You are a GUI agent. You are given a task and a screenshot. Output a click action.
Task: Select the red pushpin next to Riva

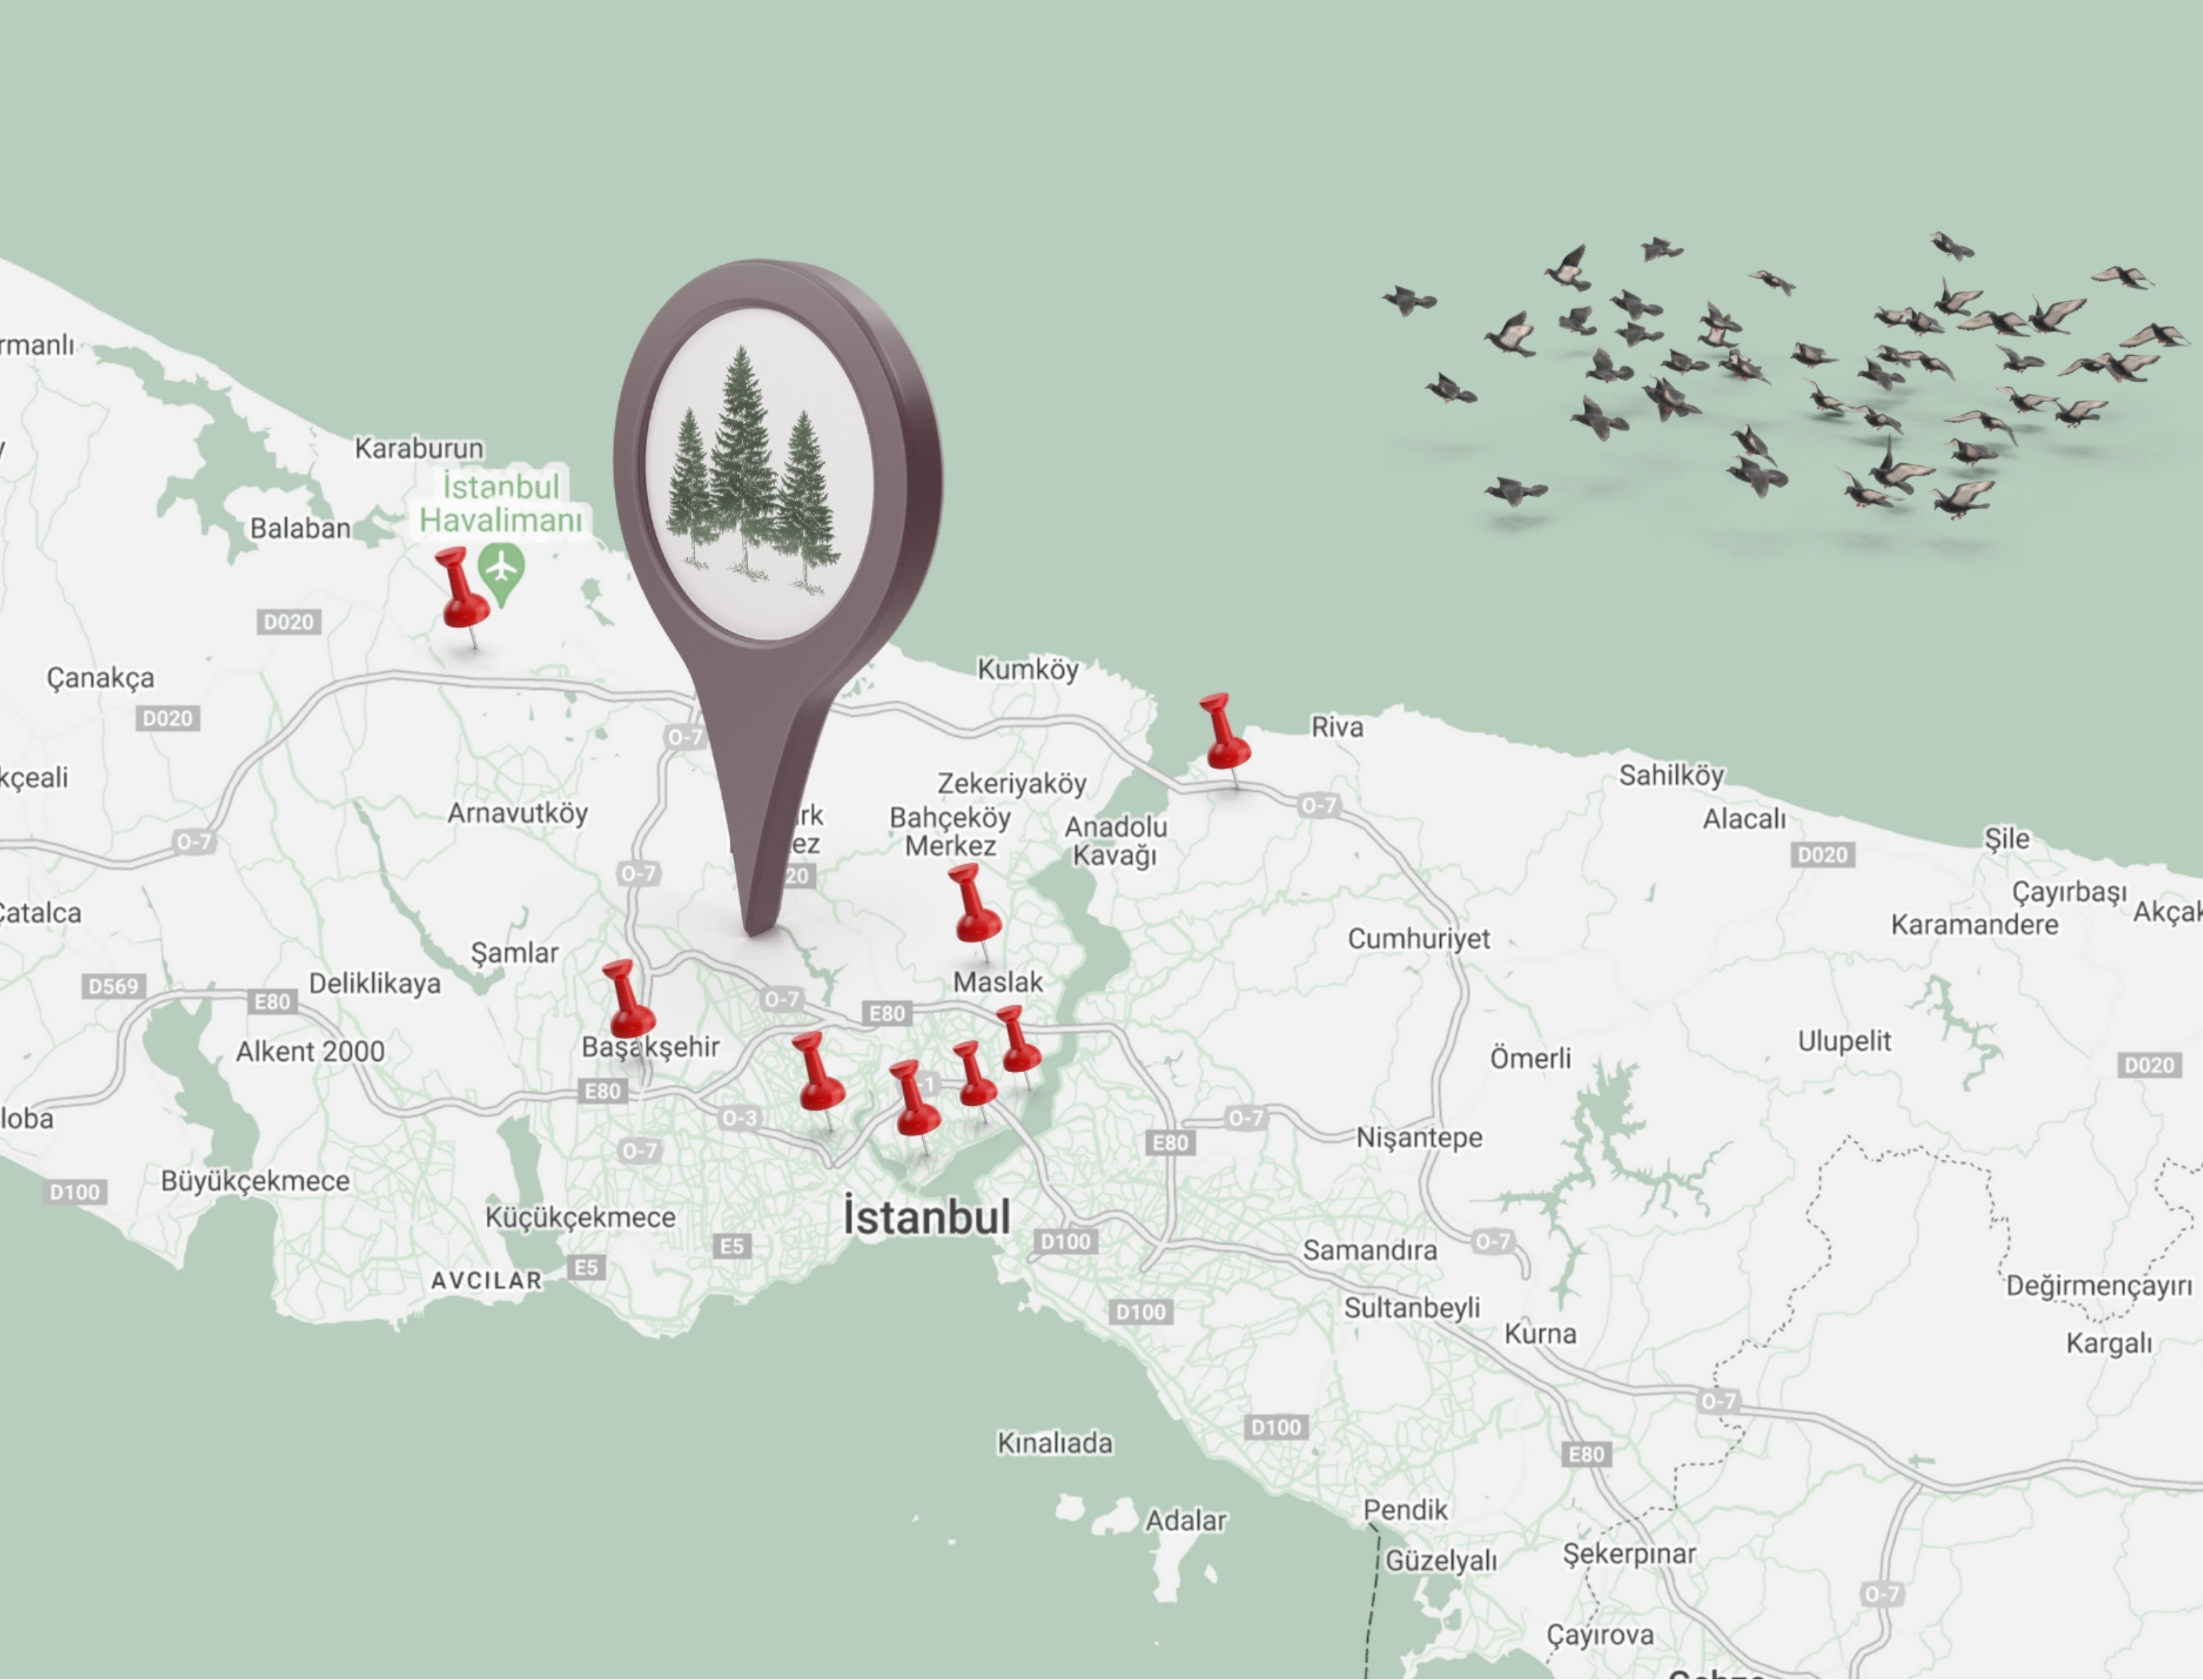(1225, 740)
